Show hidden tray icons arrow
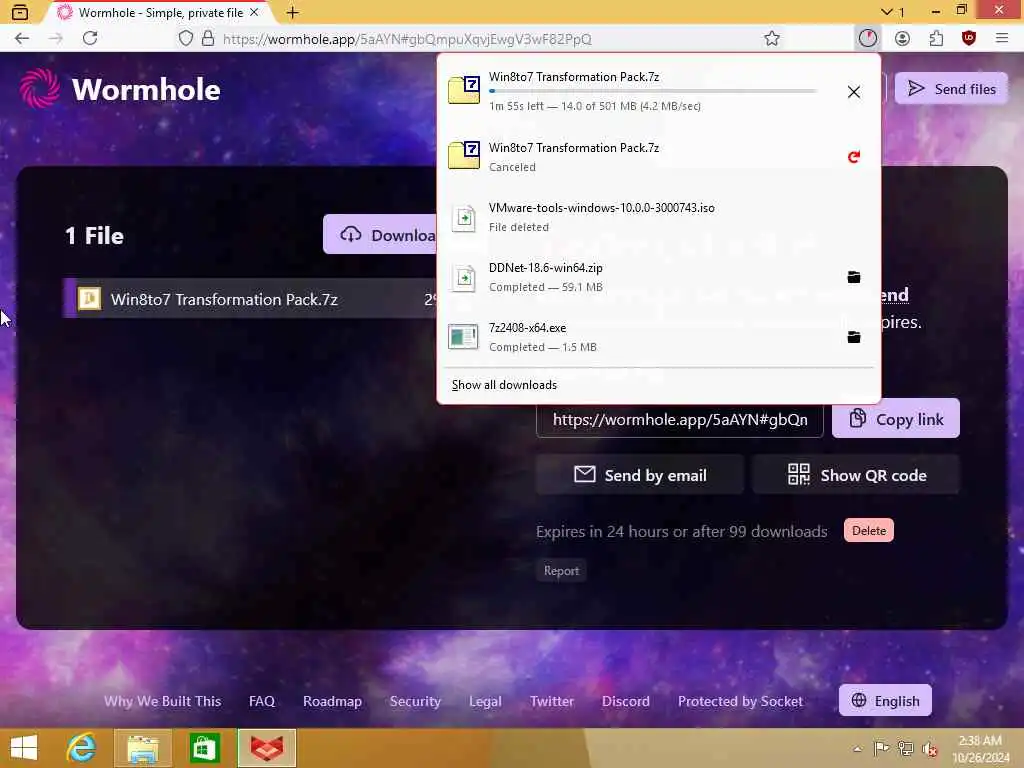1024x768 pixels. (x=857, y=748)
